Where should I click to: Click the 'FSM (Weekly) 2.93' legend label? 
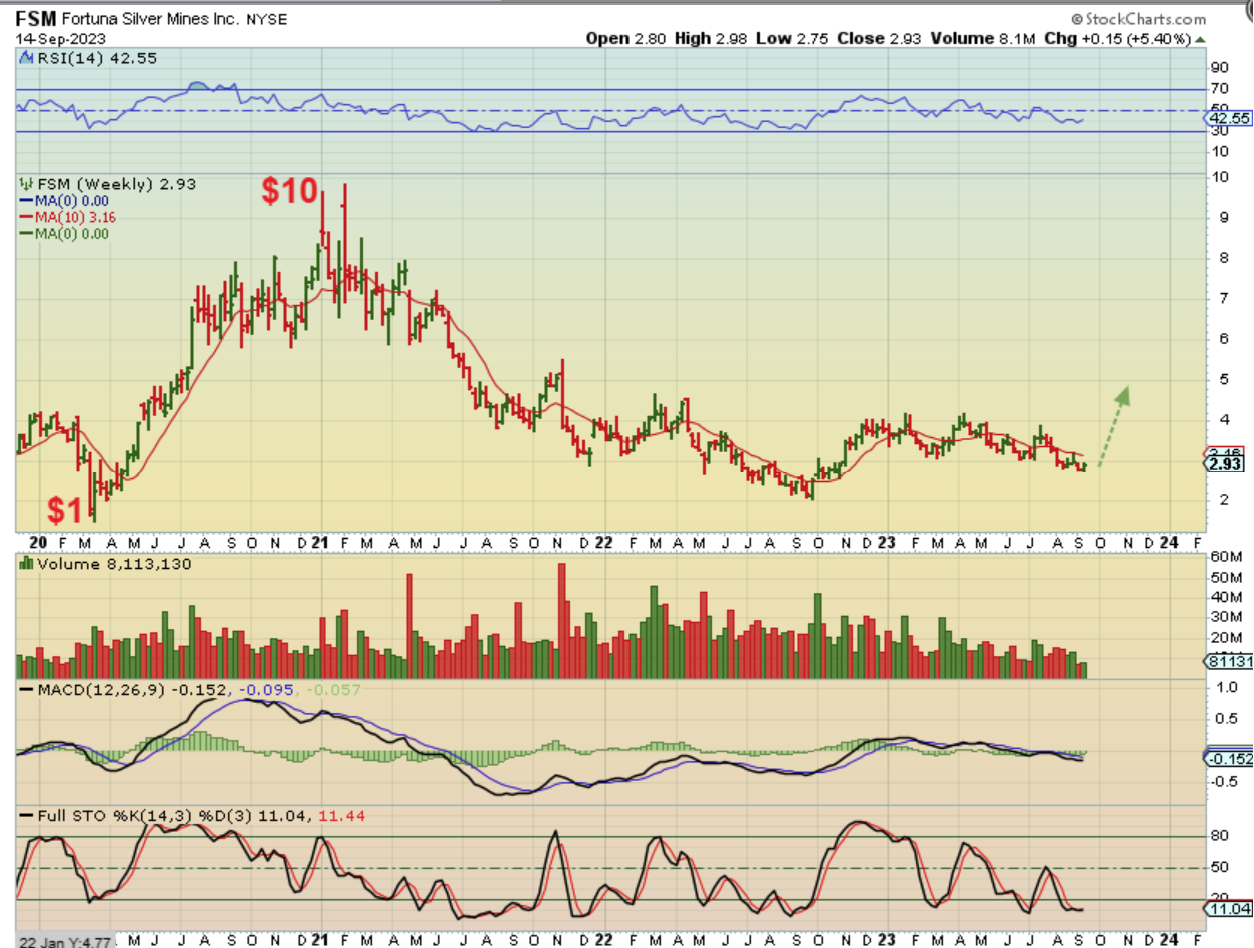[x=116, y=184]
